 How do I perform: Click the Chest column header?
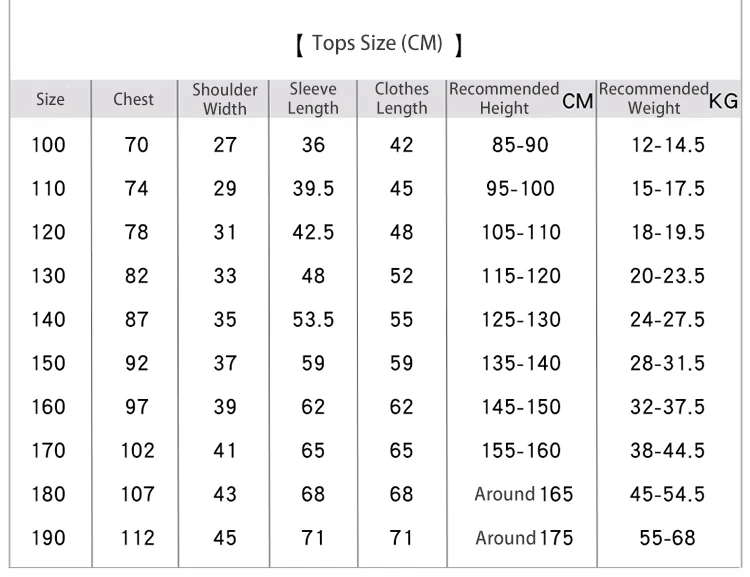[134, 99]
